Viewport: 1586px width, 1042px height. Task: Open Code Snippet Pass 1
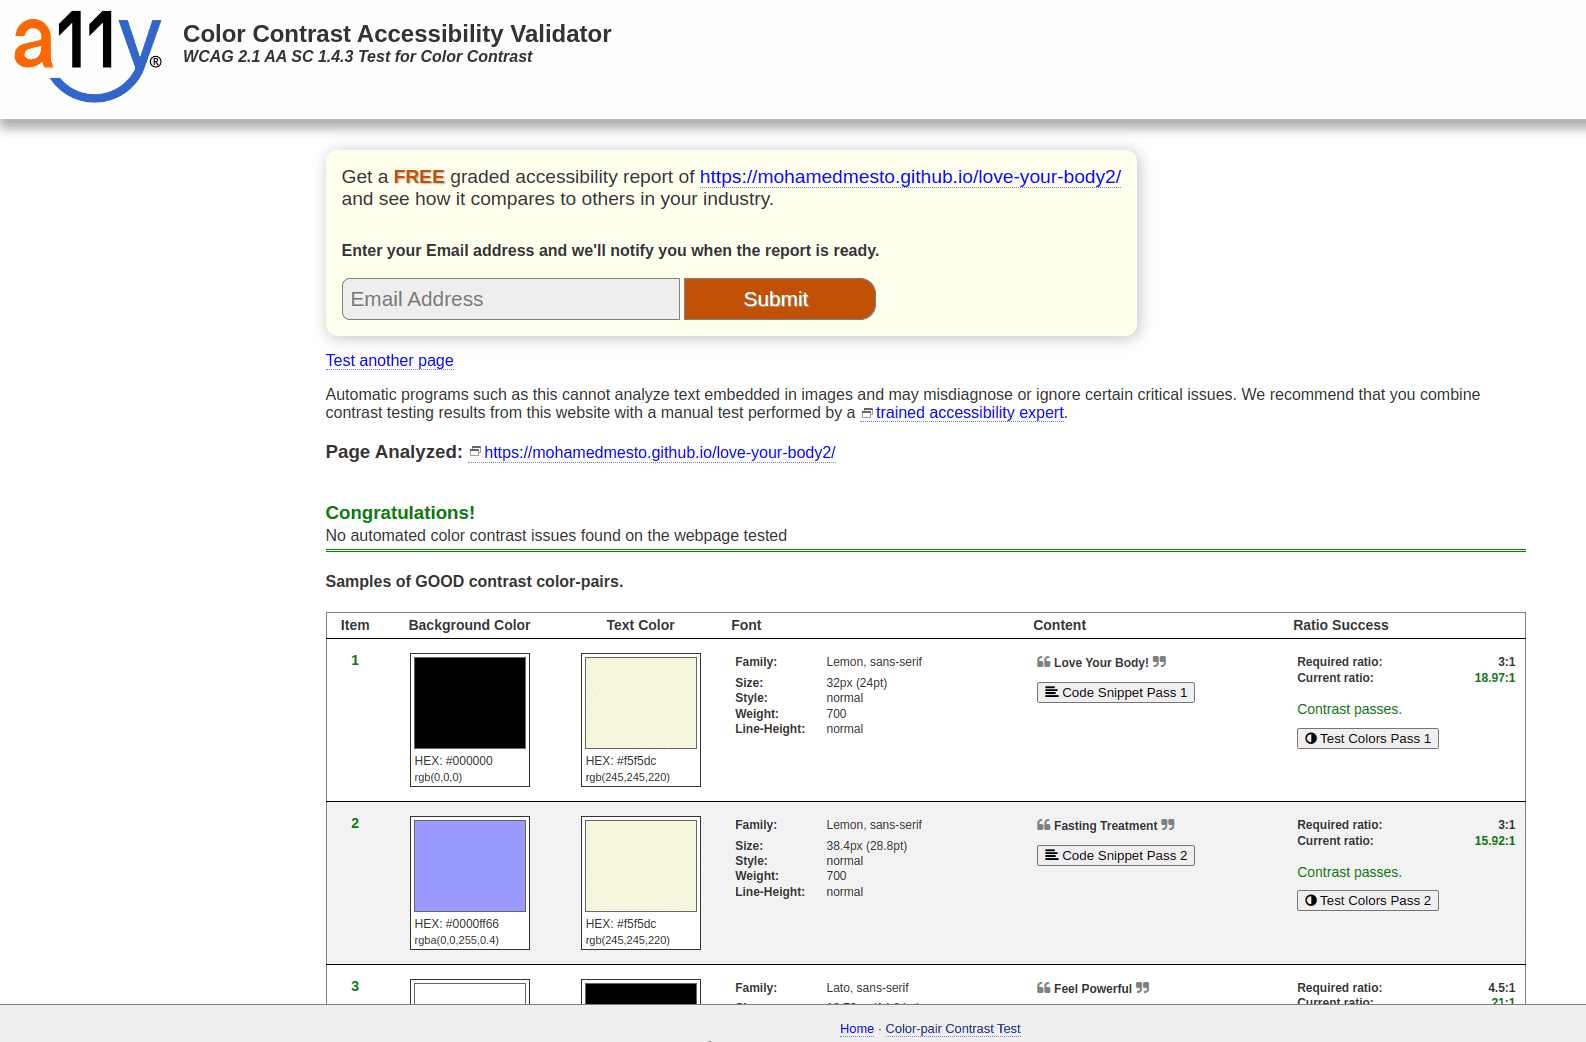[x=1116, y=692]
